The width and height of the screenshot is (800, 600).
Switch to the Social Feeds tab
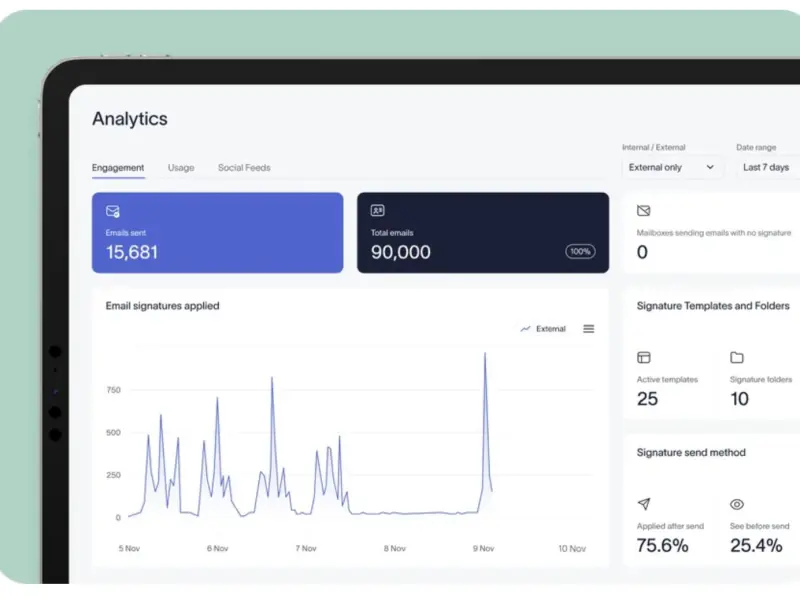(x=244, y=168)
